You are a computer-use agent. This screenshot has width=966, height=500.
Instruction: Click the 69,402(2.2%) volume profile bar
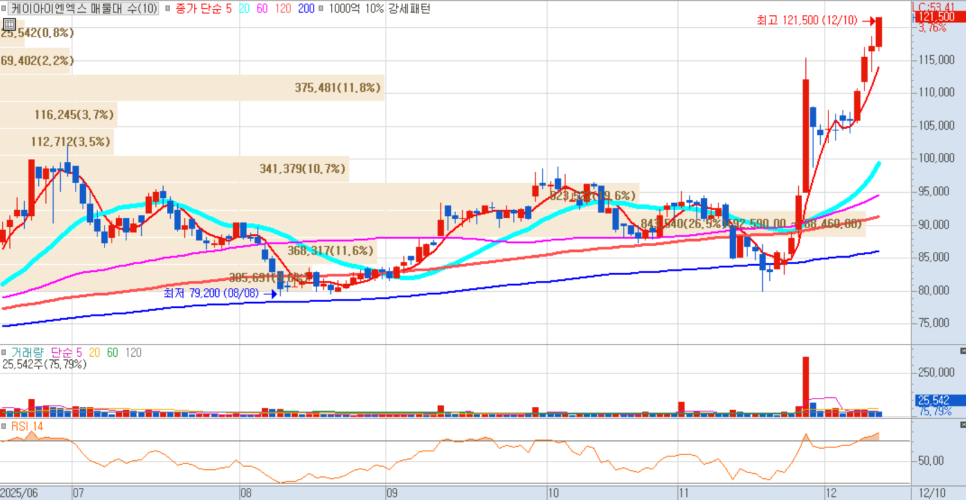34,61
